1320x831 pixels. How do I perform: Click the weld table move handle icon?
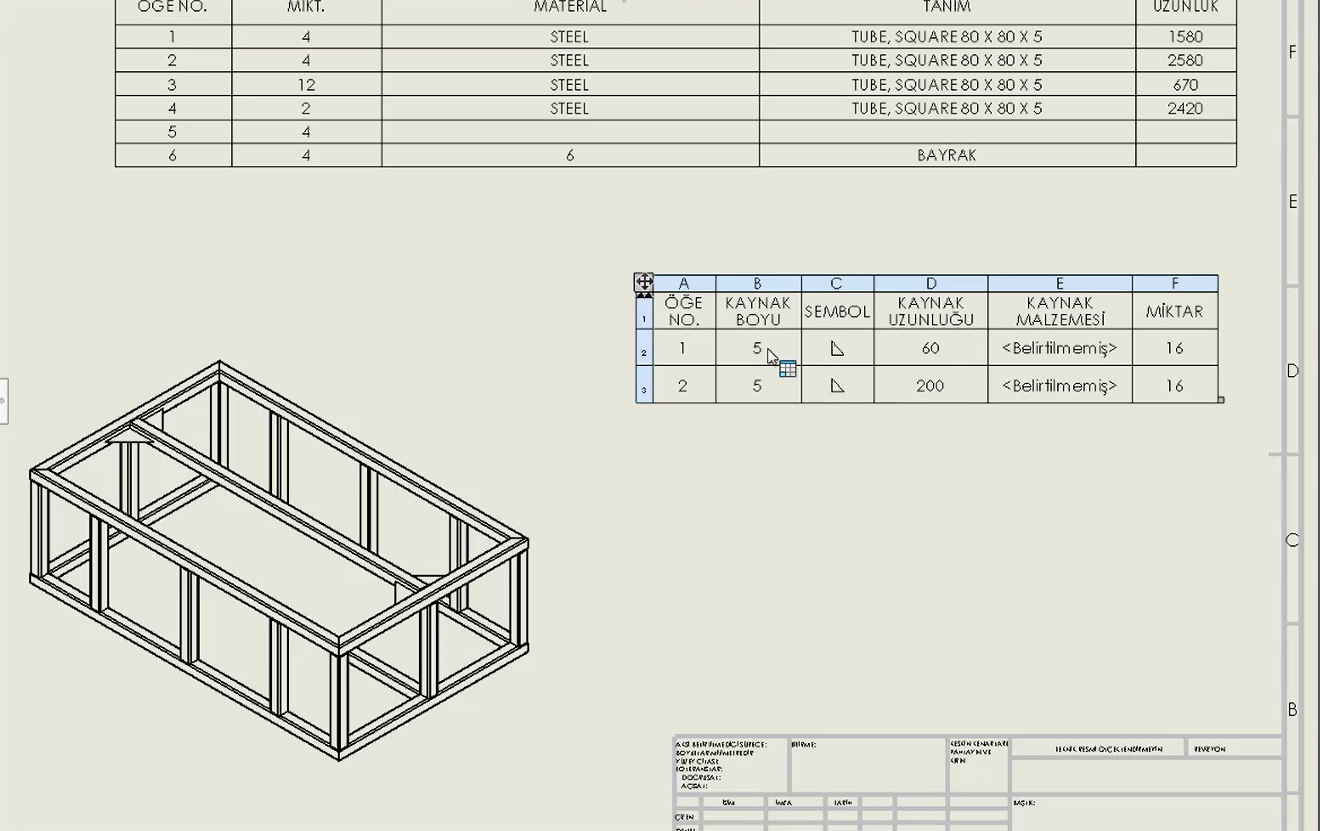pyautogui.click(x=644, y=282)
